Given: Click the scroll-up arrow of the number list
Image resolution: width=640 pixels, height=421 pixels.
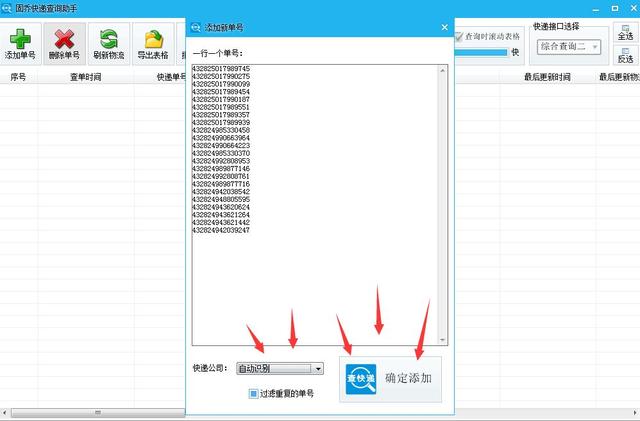Looking at the screenshot, I should pyautogui.click(x=442, y=71).
